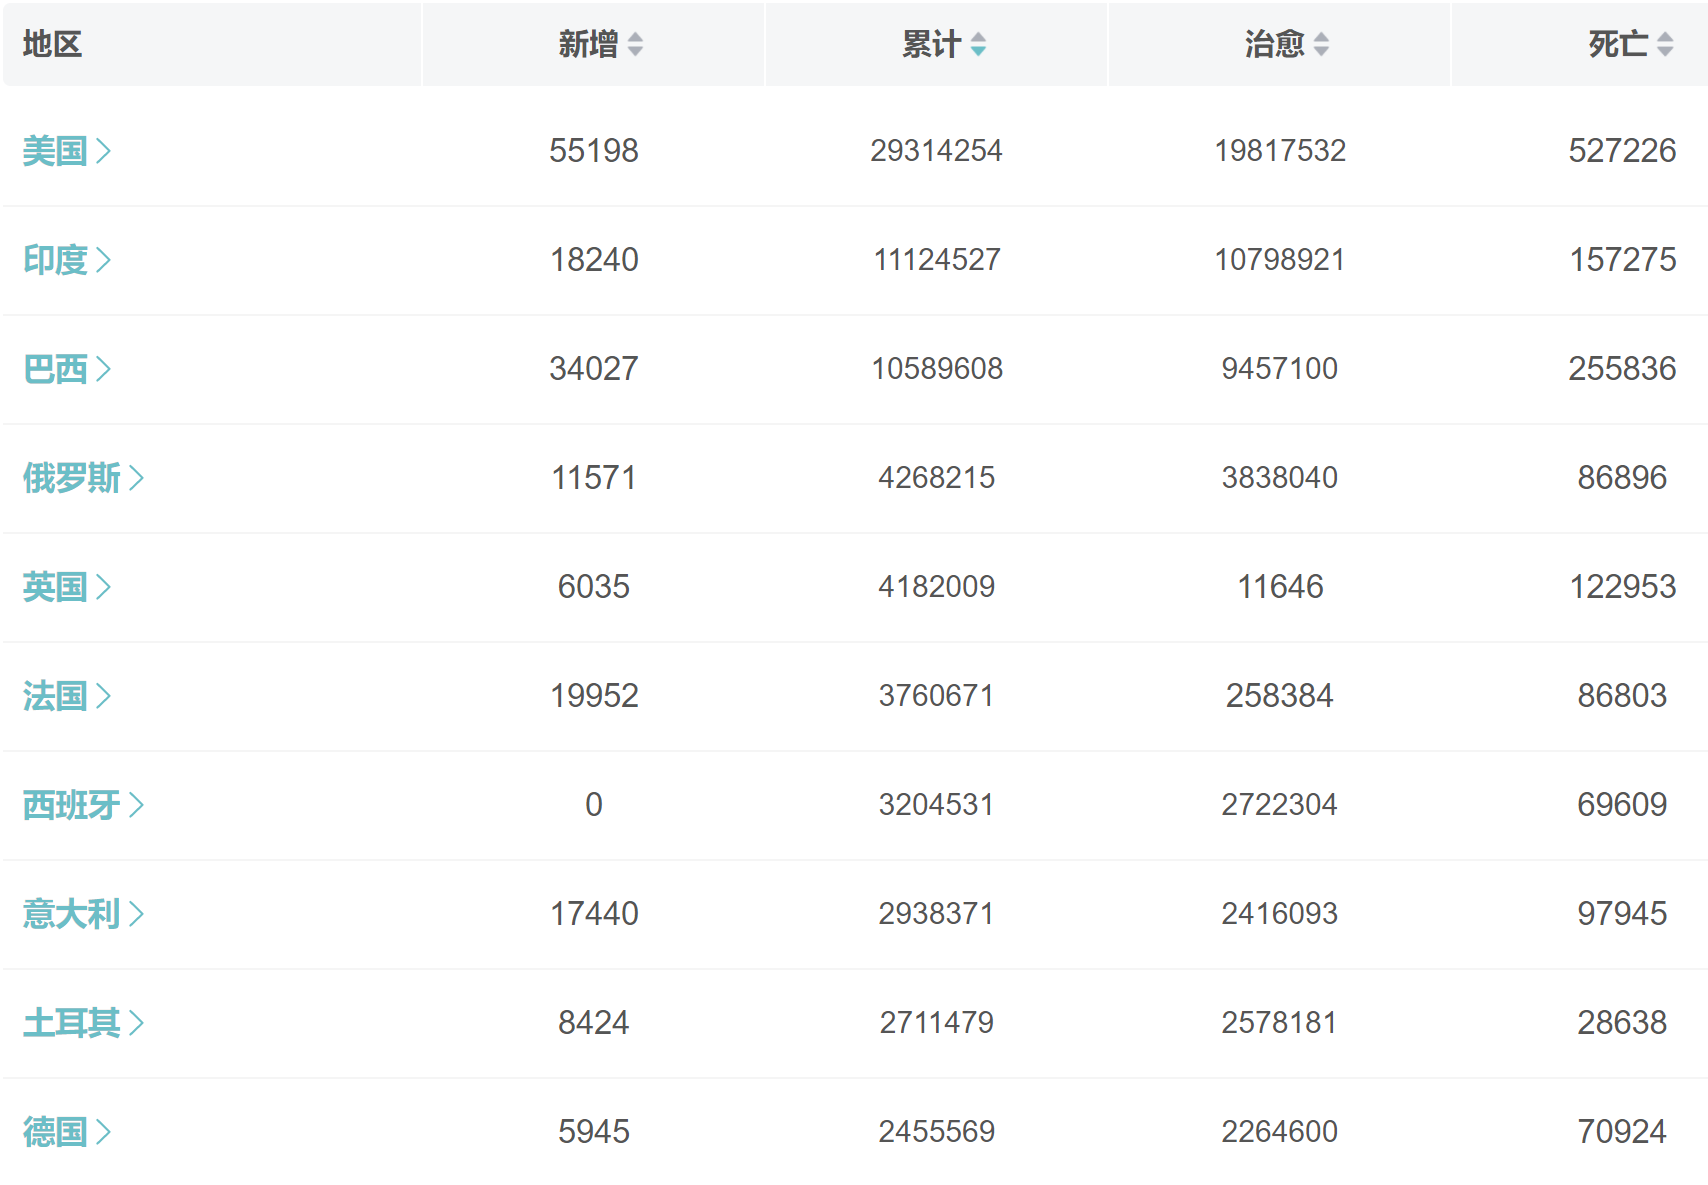The image size is (1708, 1185).
Task: Open the 英国 country link
Action: 66,587
